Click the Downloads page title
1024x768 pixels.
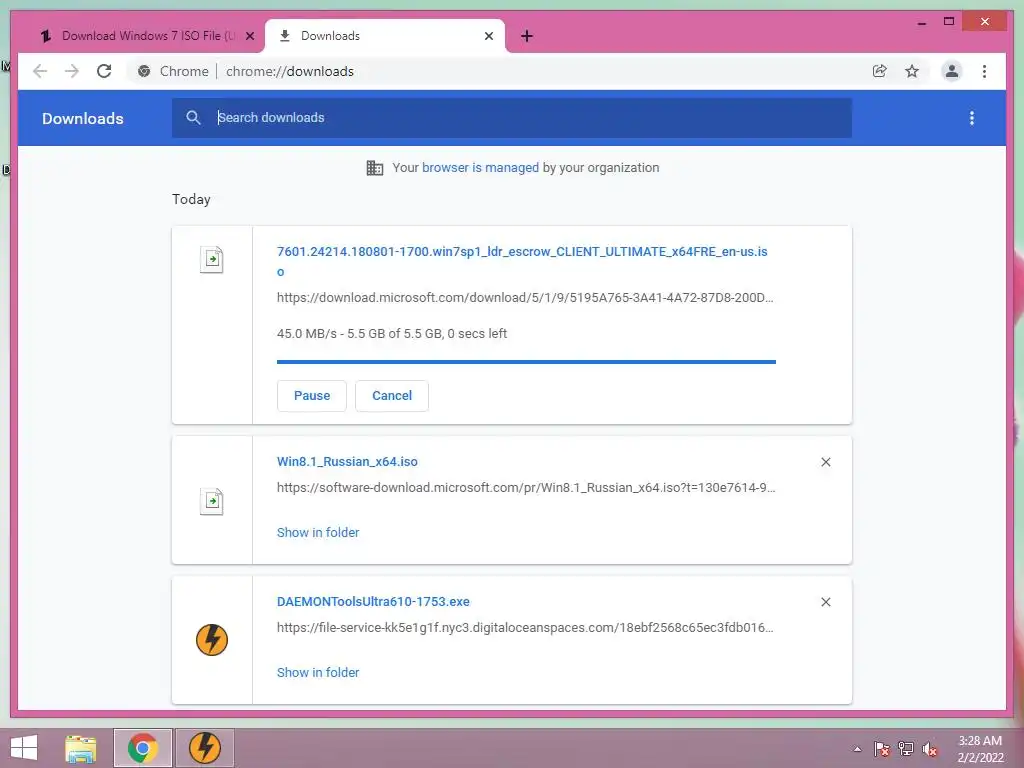[x=83, y=118]
